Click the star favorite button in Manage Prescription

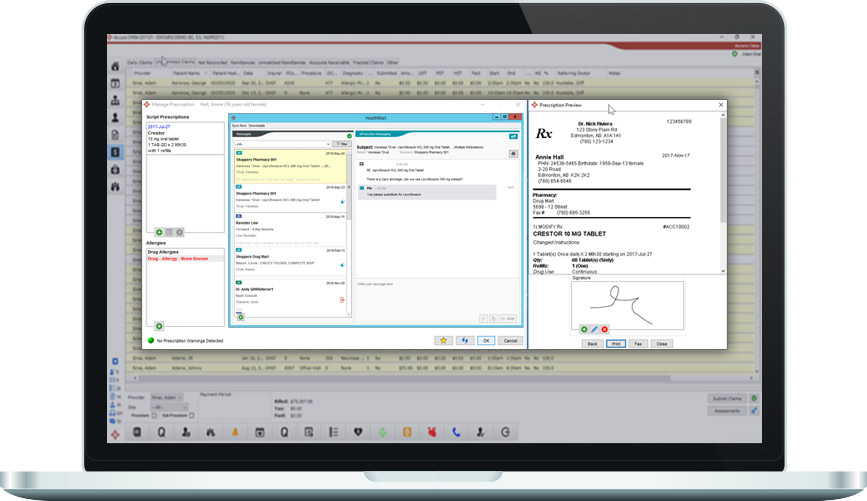tap(443, 341)
